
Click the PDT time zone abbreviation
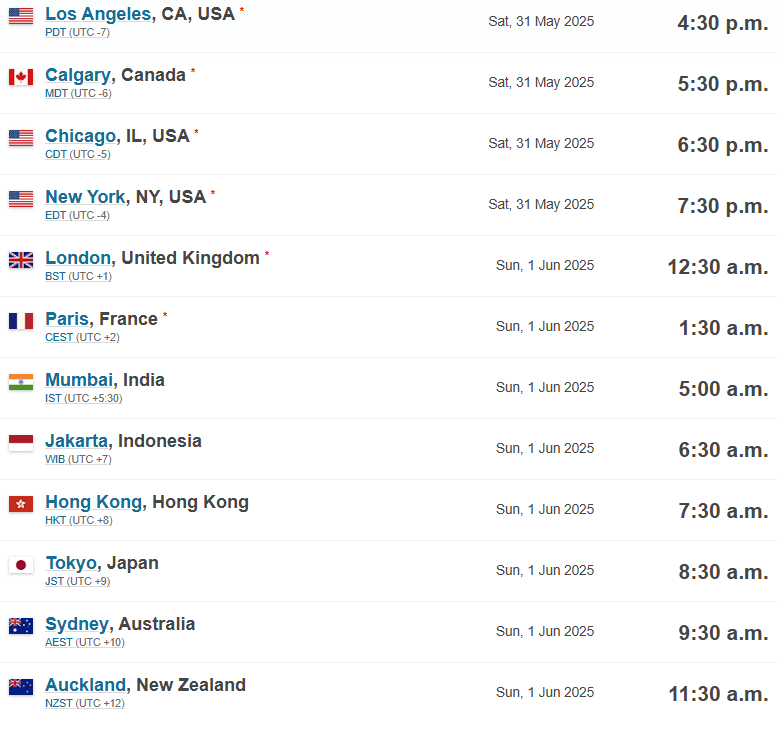[56, 33]
